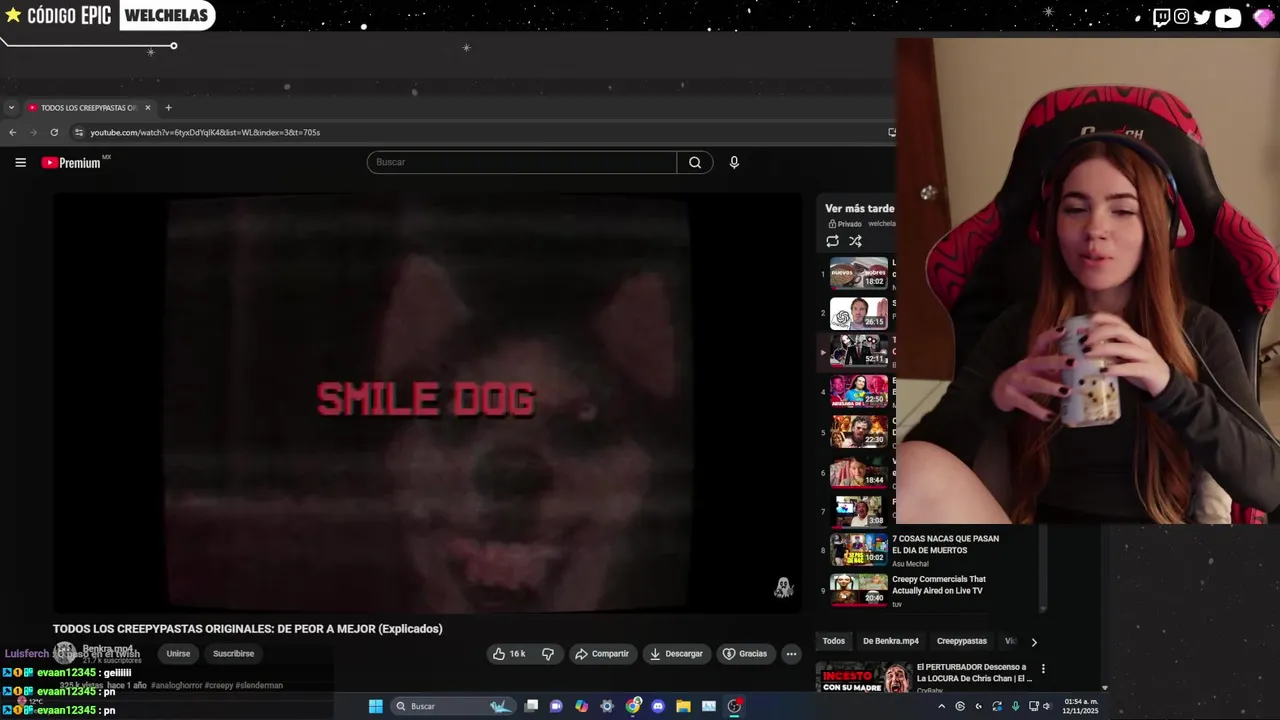
Task: Activate voice search microphone
Action: 734,162
